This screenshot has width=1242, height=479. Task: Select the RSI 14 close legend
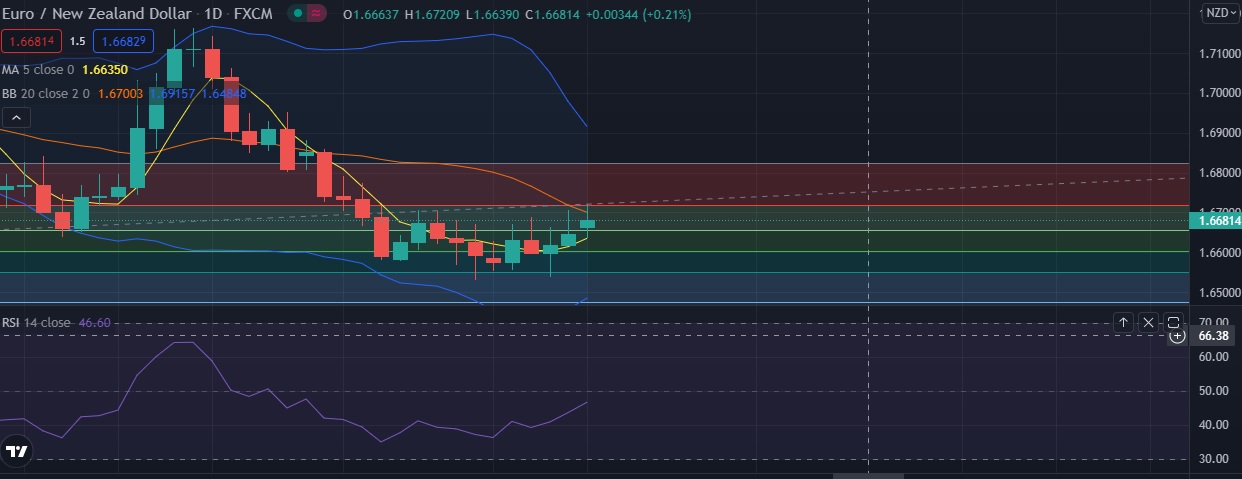[36, 323]
